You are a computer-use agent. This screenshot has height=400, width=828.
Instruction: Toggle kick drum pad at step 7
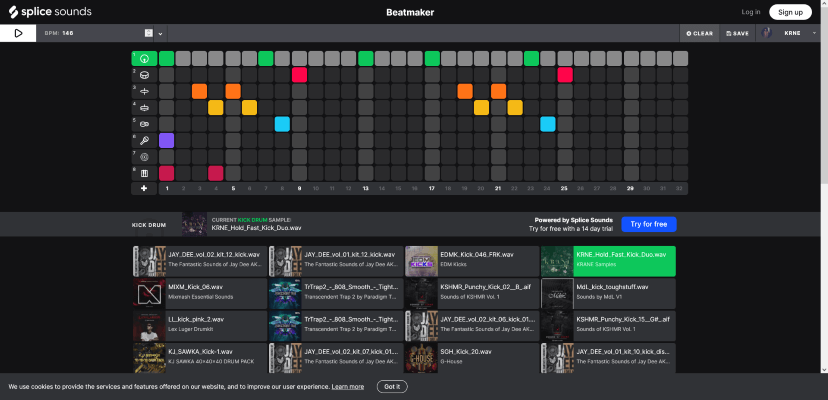tap(266, 58)
